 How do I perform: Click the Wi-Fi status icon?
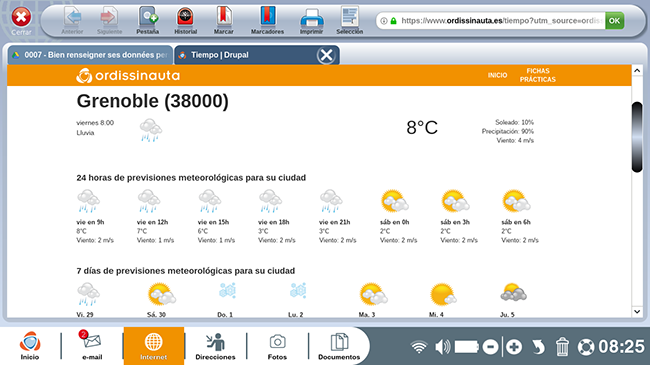(419, 347)
